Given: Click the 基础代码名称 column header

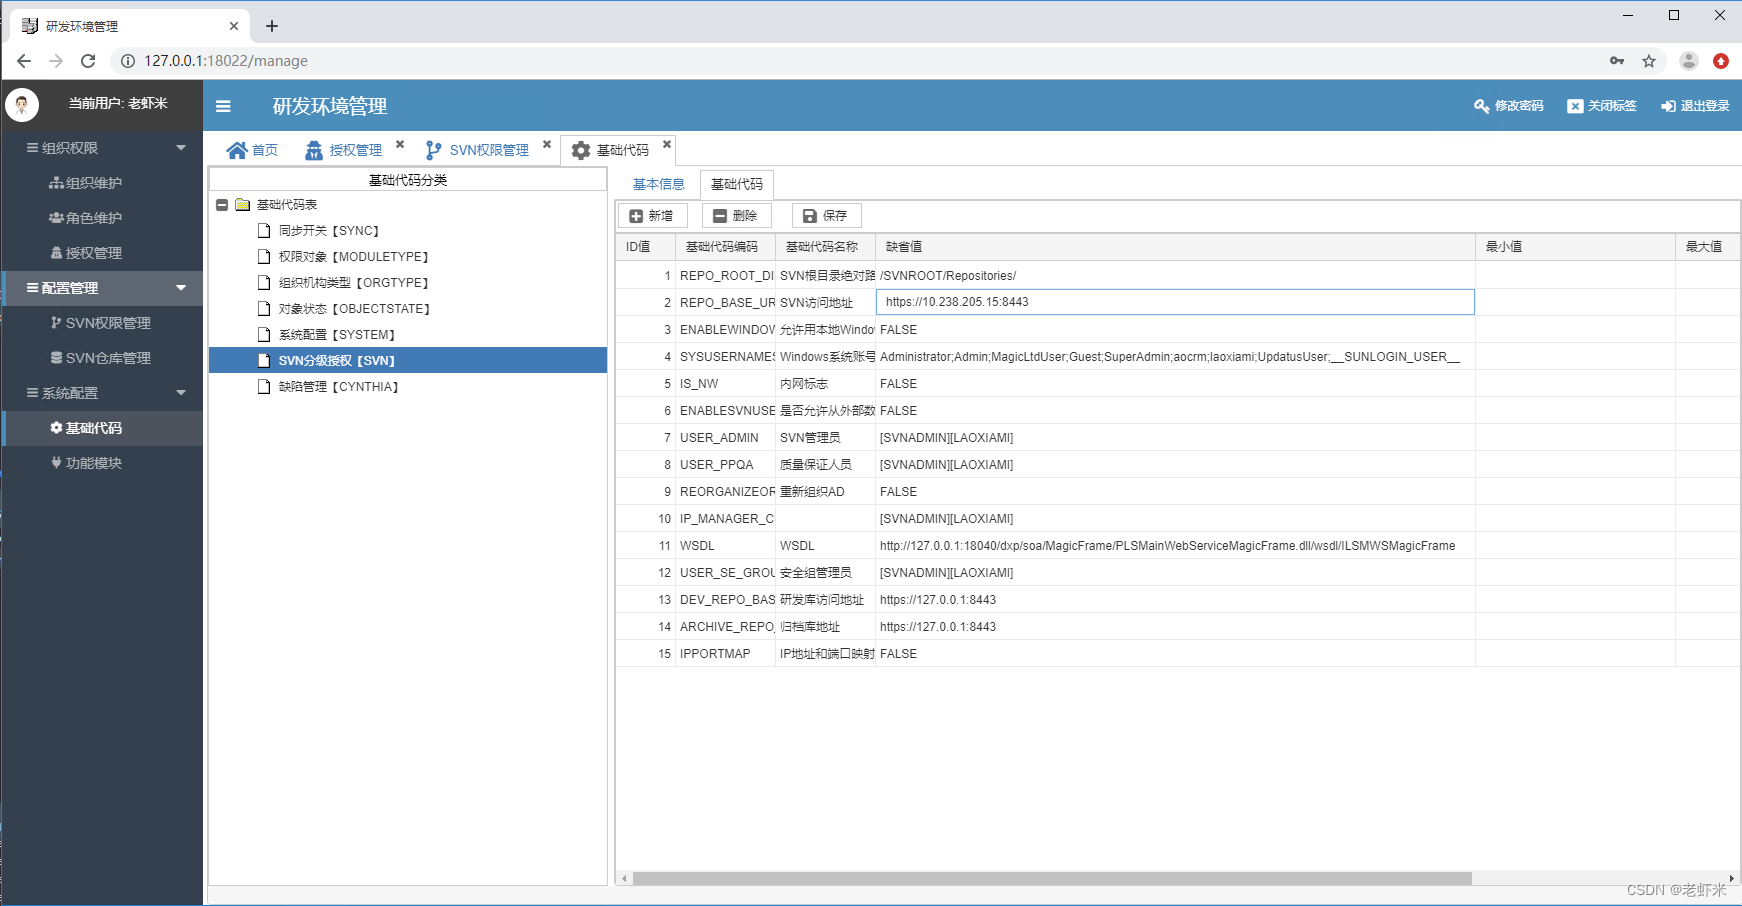Looking at the screenshot, I should pos(825,247).
